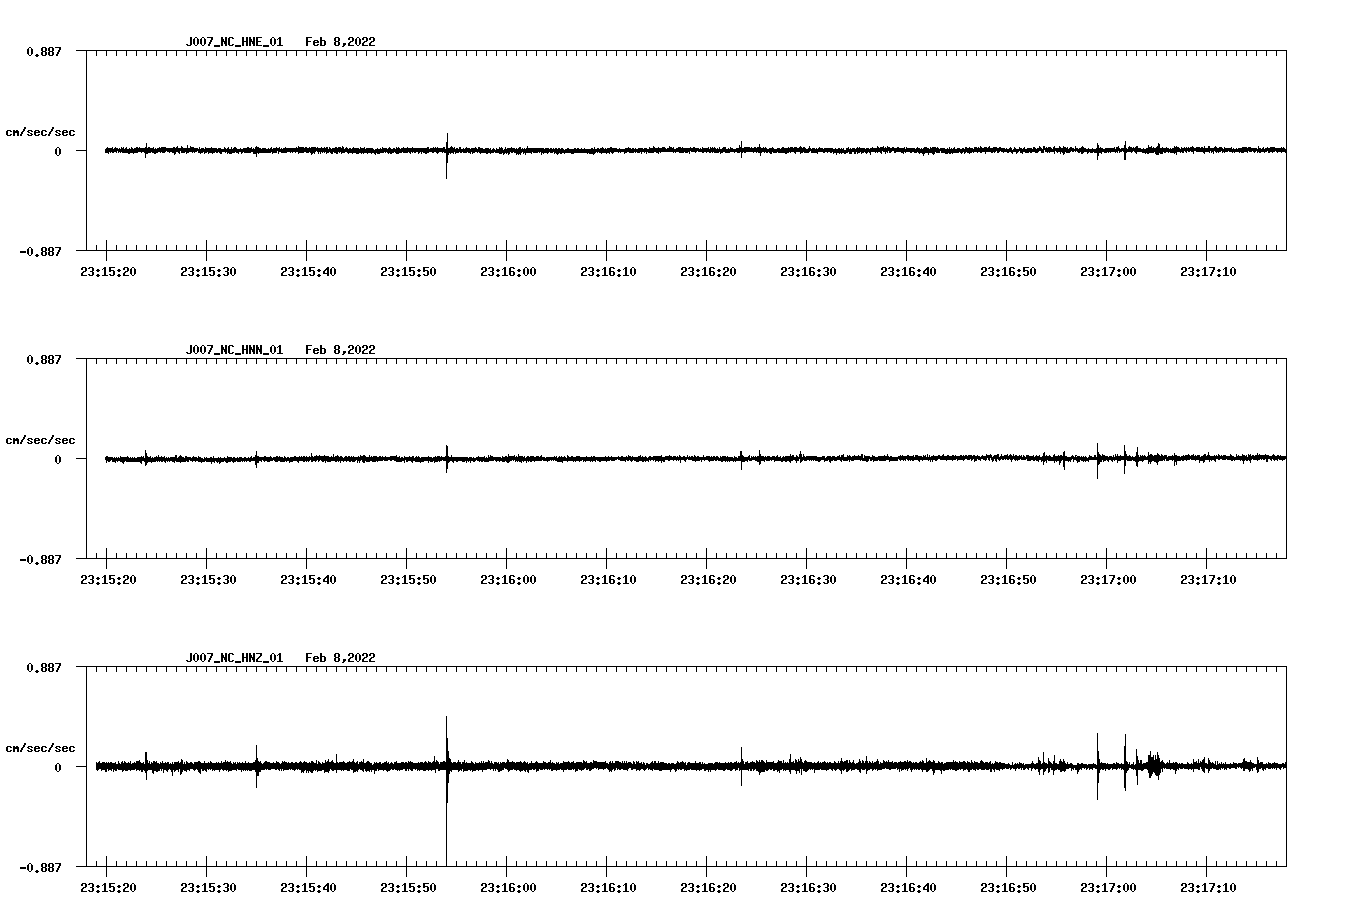Click 23:16:40 time label under HNE plot

908,272
